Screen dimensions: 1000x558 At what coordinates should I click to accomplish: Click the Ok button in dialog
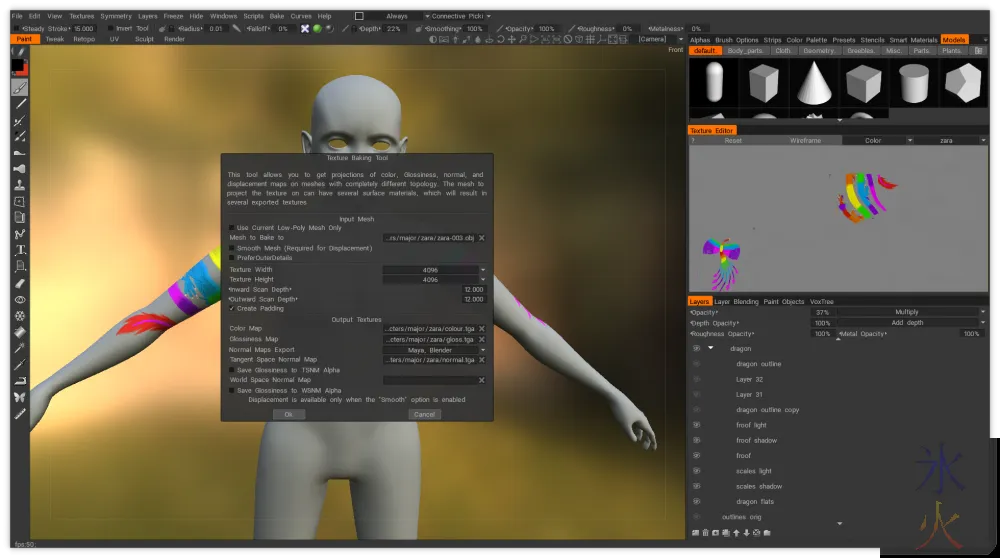[x=288, y=415]
